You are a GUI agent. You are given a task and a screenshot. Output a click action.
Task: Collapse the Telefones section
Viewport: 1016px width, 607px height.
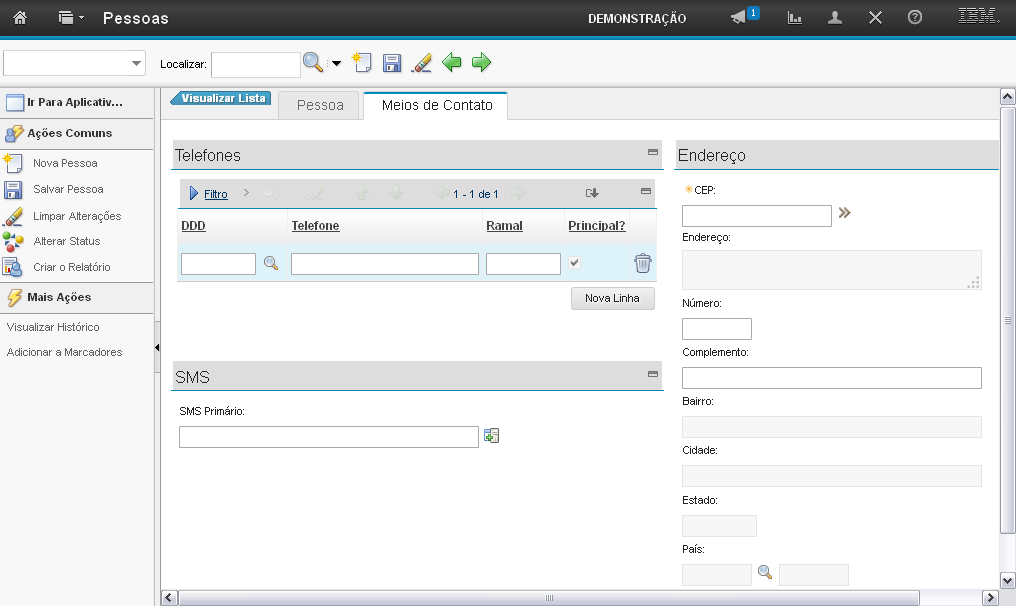tap(653, 152)
